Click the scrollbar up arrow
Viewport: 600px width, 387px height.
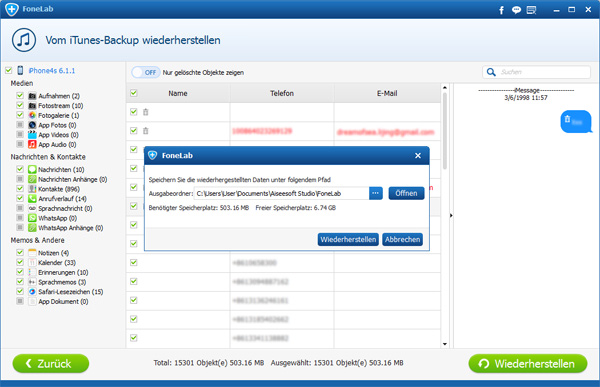445,88
